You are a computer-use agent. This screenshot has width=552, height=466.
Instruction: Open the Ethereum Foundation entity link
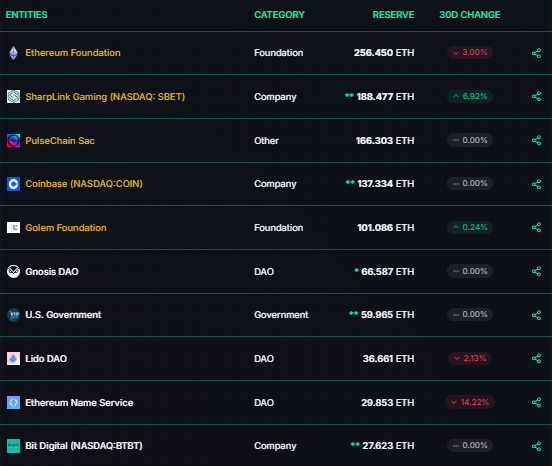point(73,53)
